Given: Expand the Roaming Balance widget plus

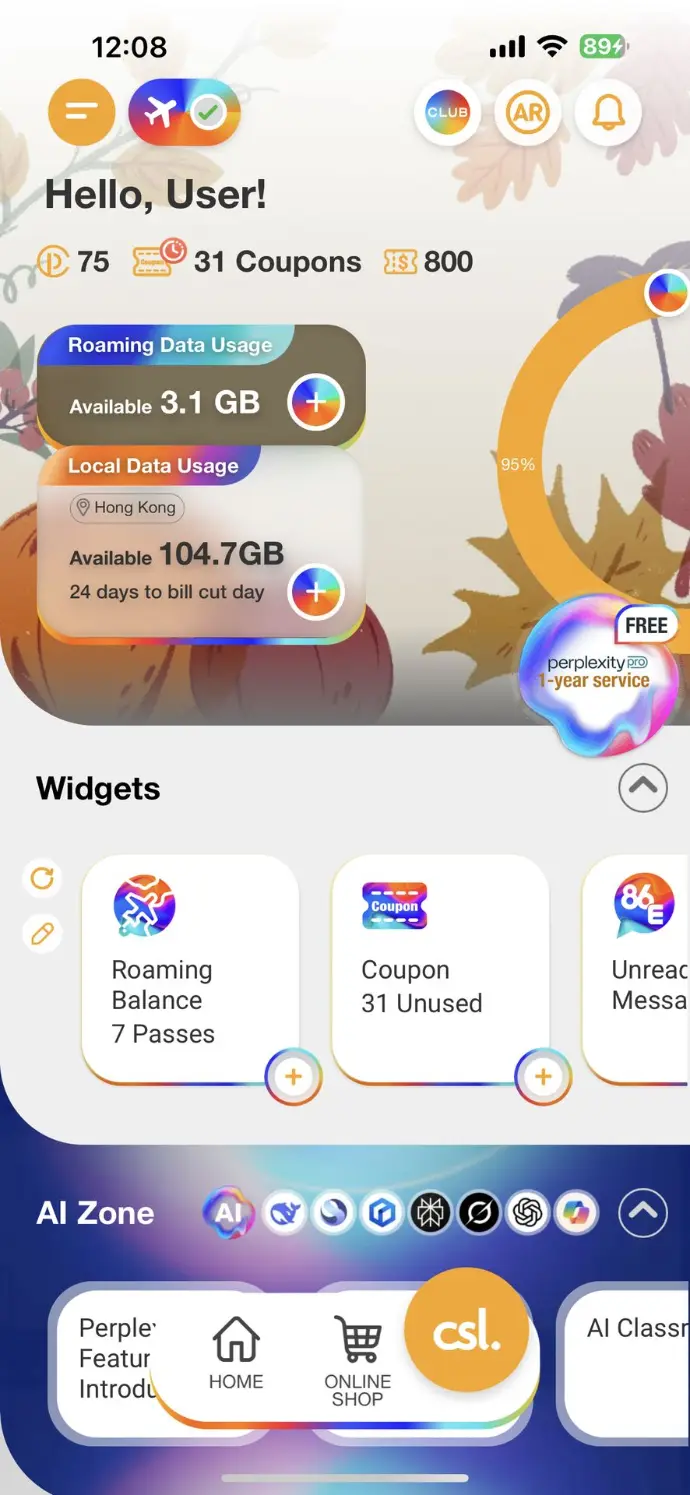Looking at the screenshot, I should [293, 1077].
